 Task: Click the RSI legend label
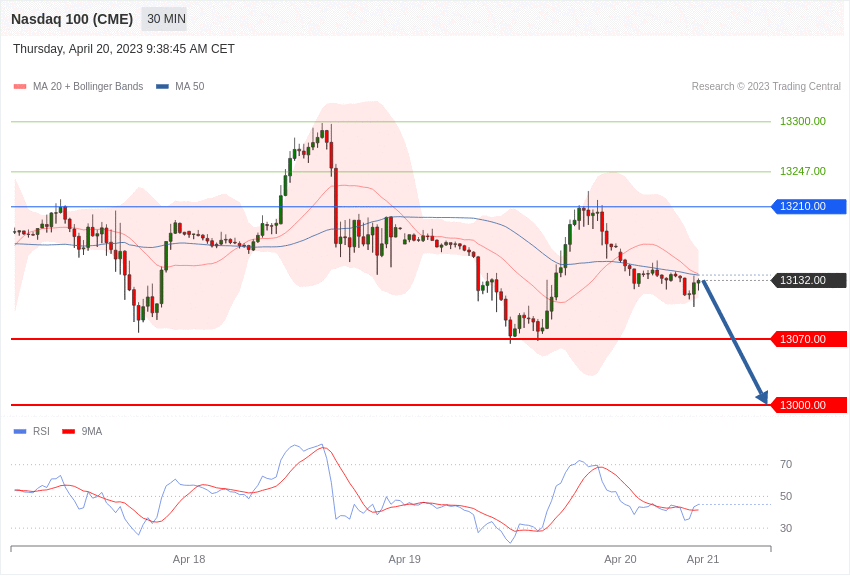pos(41,431)
